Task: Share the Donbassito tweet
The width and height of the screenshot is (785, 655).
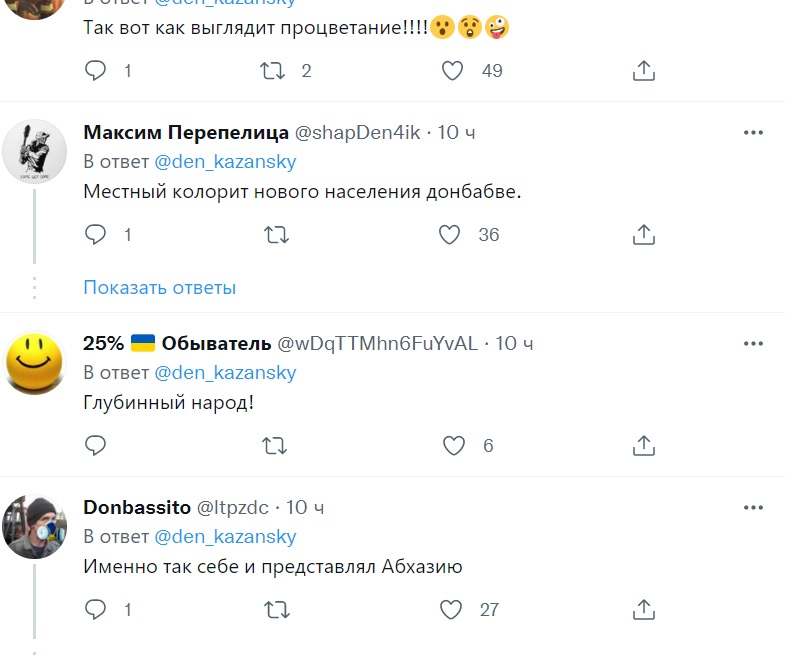Action: click(x=645, y=609)
